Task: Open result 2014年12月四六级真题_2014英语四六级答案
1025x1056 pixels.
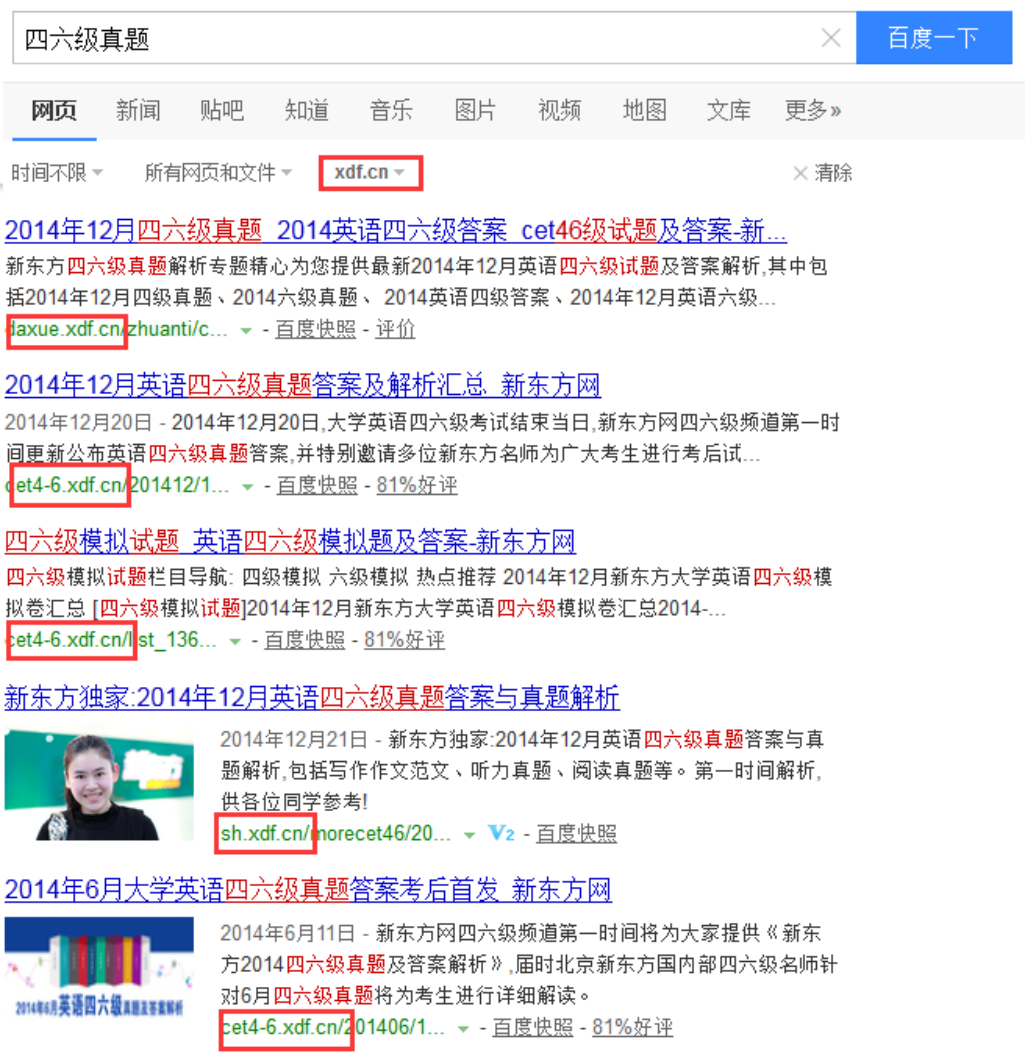Action: pos(396,231)
